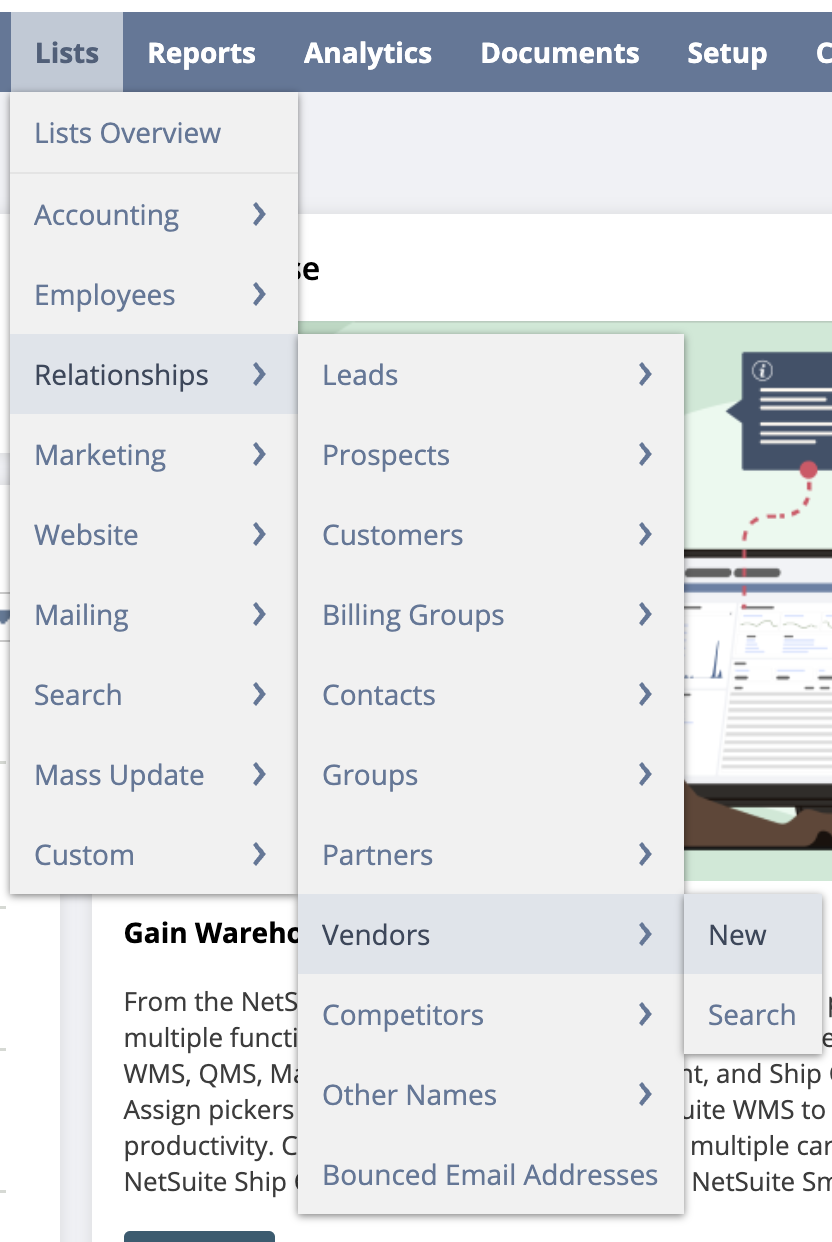The height and width of the screenshot is (1242, 832).
Task: Click the Mass Update chevron icon
Action: click(260, 774)
